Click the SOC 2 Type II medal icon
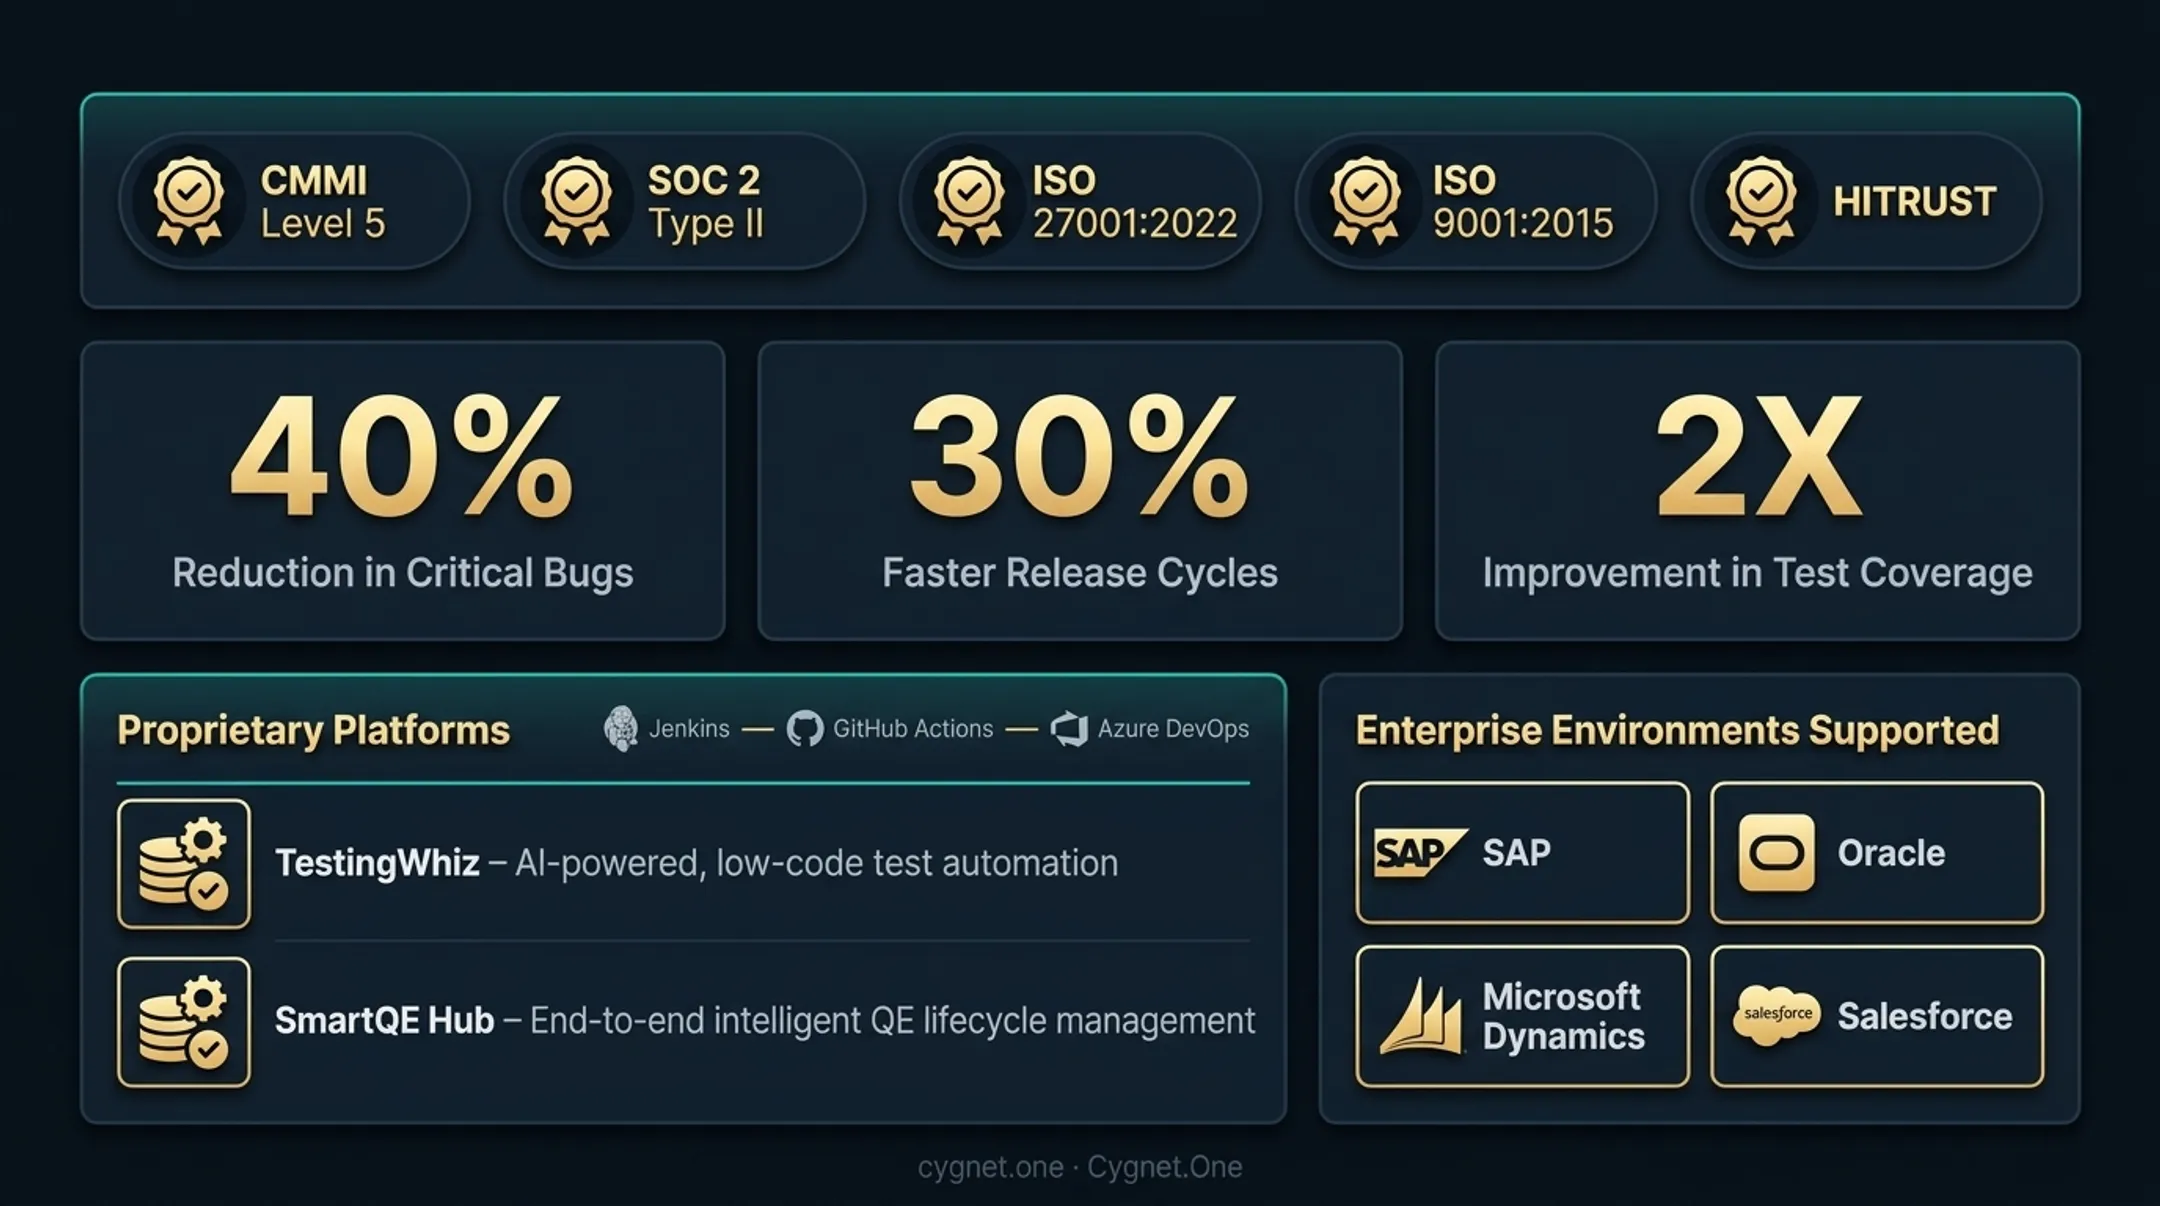Image resolution: width=2160 pixels, height=1206 pixels. click(x=576, y=201)
